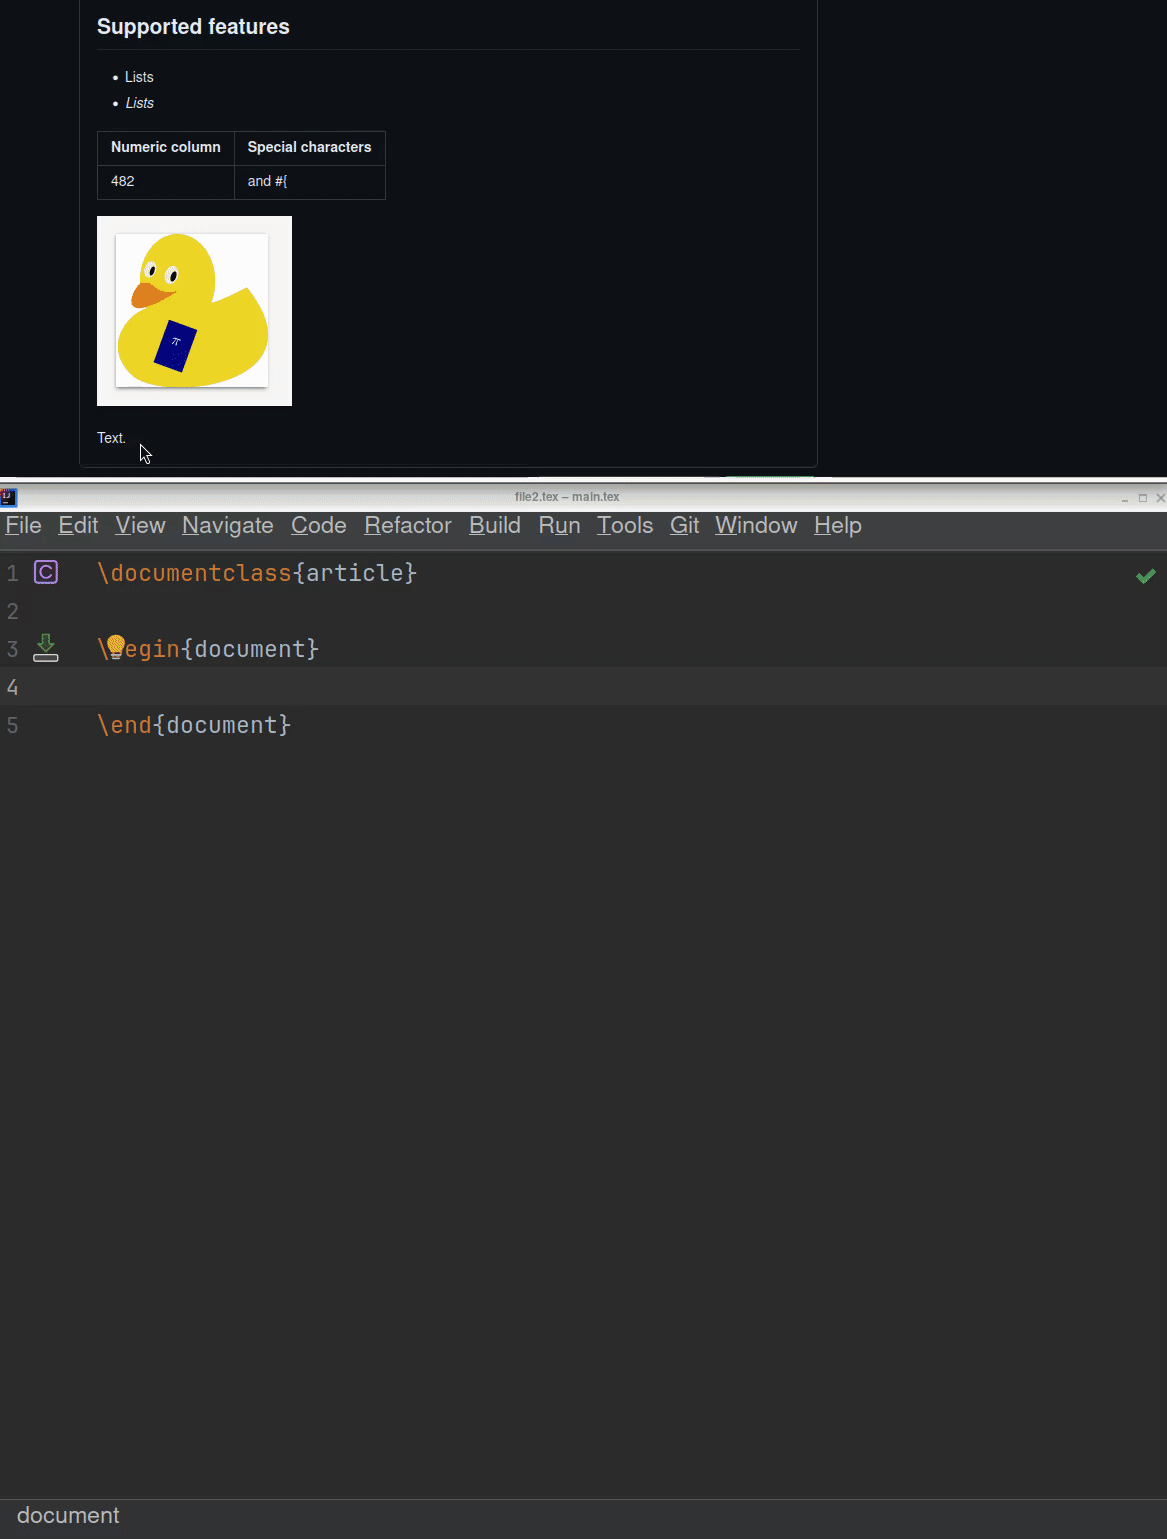Open the Tools menu
Image resolution: width=1167 pixels, height=1539 pixels.
[x=624, y=526]
